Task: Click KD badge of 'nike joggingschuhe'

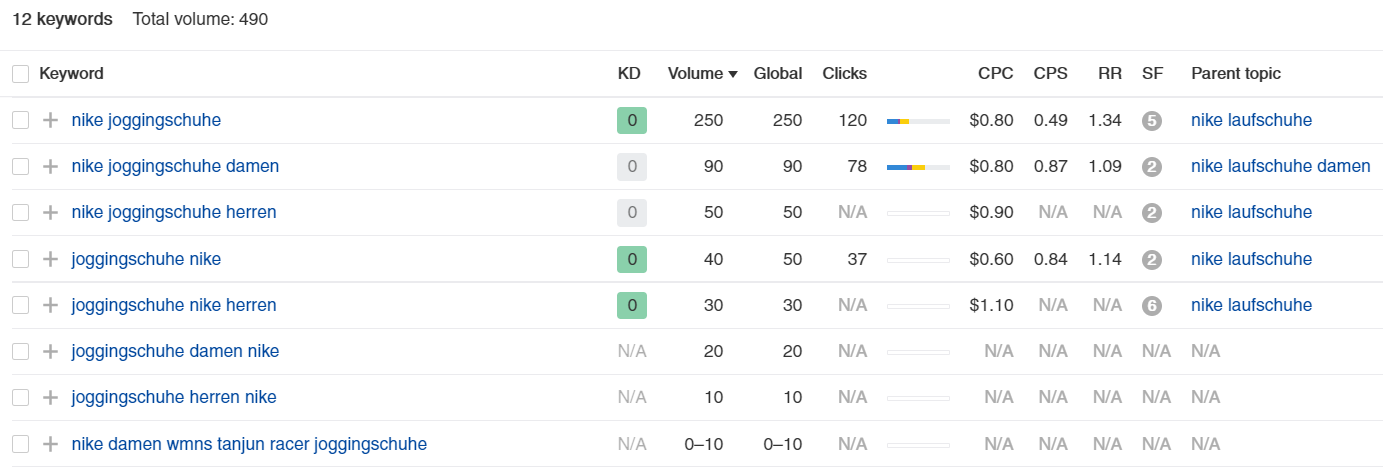Action: tap(632, 121)
